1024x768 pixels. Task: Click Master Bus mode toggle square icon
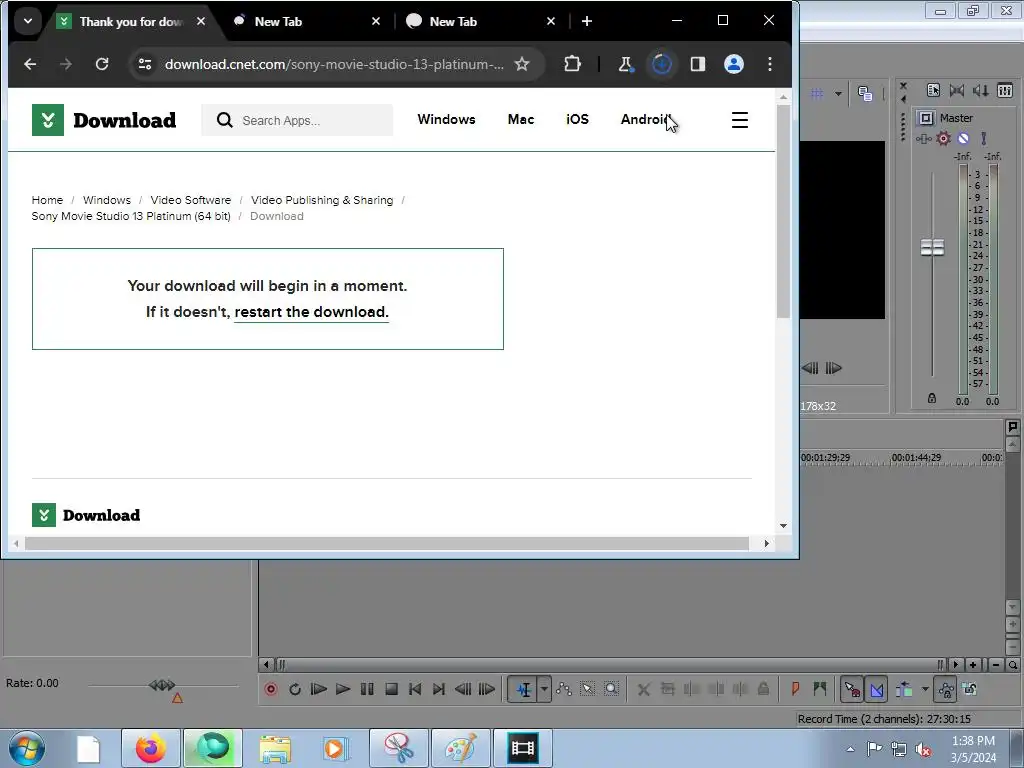(925, 118)
